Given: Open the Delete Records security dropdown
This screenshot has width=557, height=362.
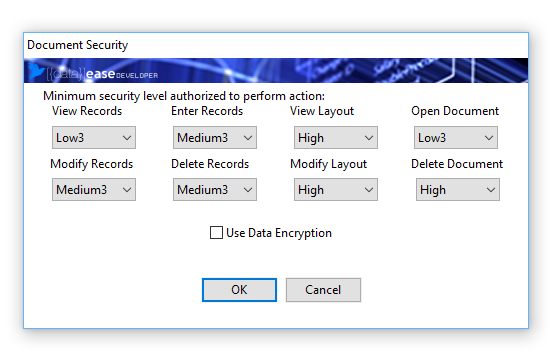Looking at the screenshot, I should [215, 190].
